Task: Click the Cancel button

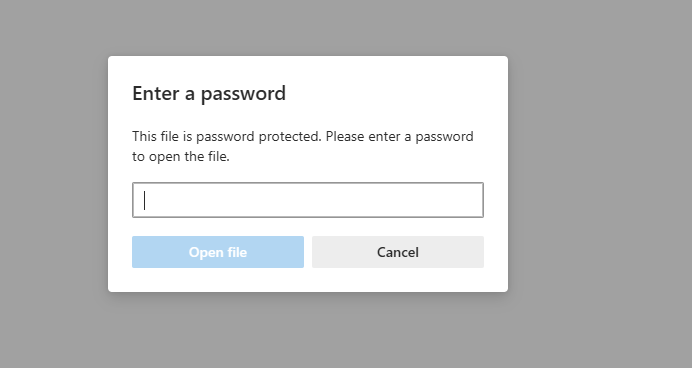Action: coord(398,252)
